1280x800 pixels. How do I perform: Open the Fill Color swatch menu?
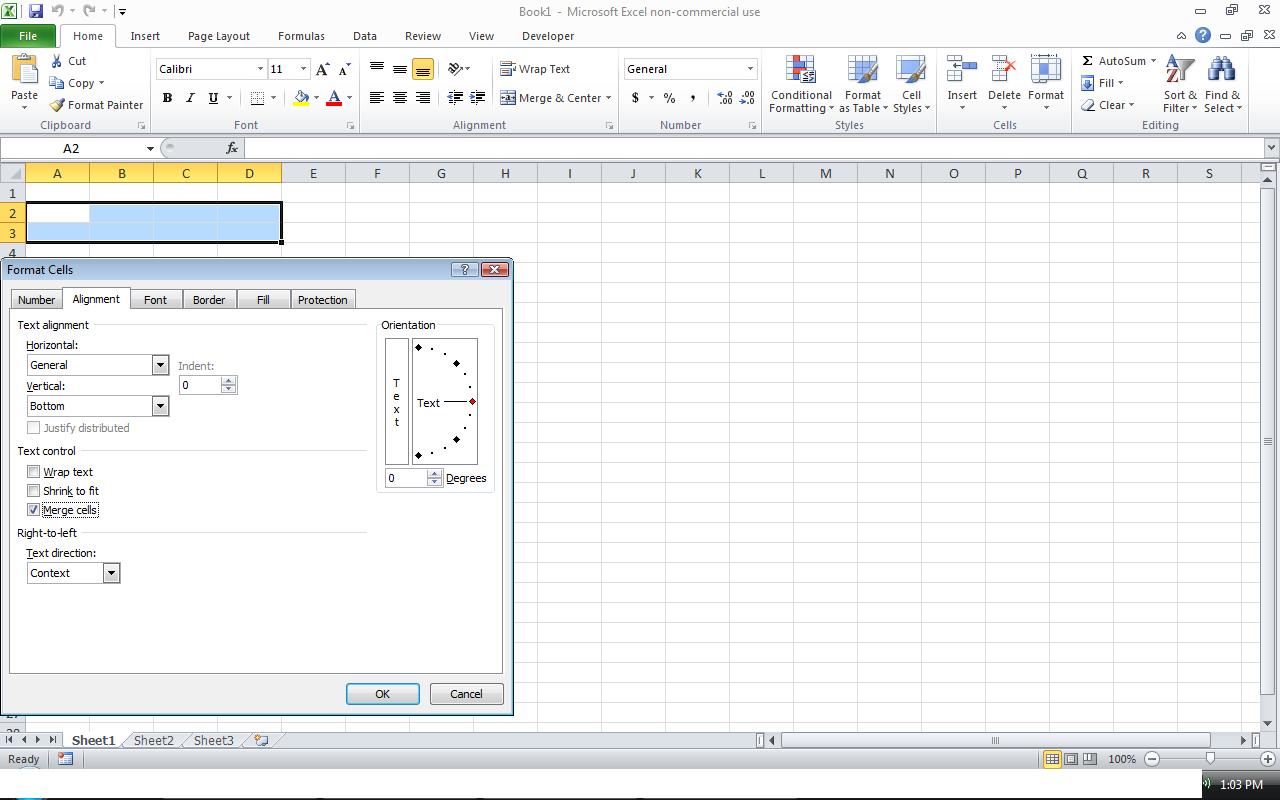coord(317,99)
